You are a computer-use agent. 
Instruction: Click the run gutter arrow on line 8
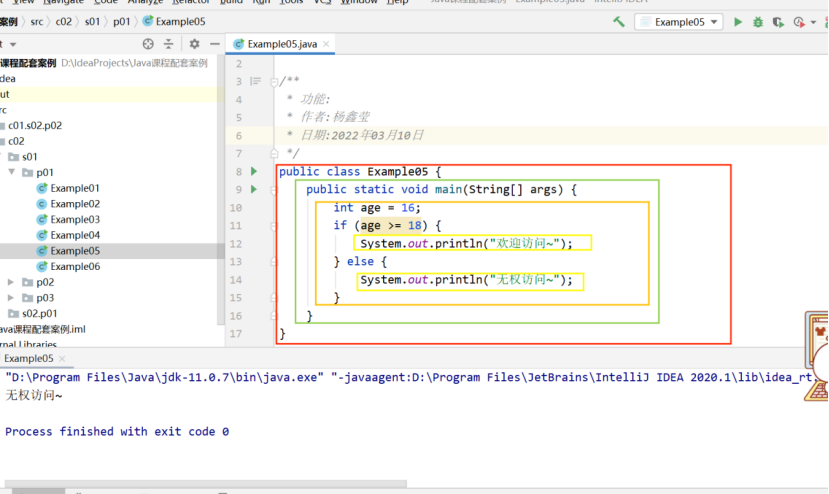[x=254, y=171]
